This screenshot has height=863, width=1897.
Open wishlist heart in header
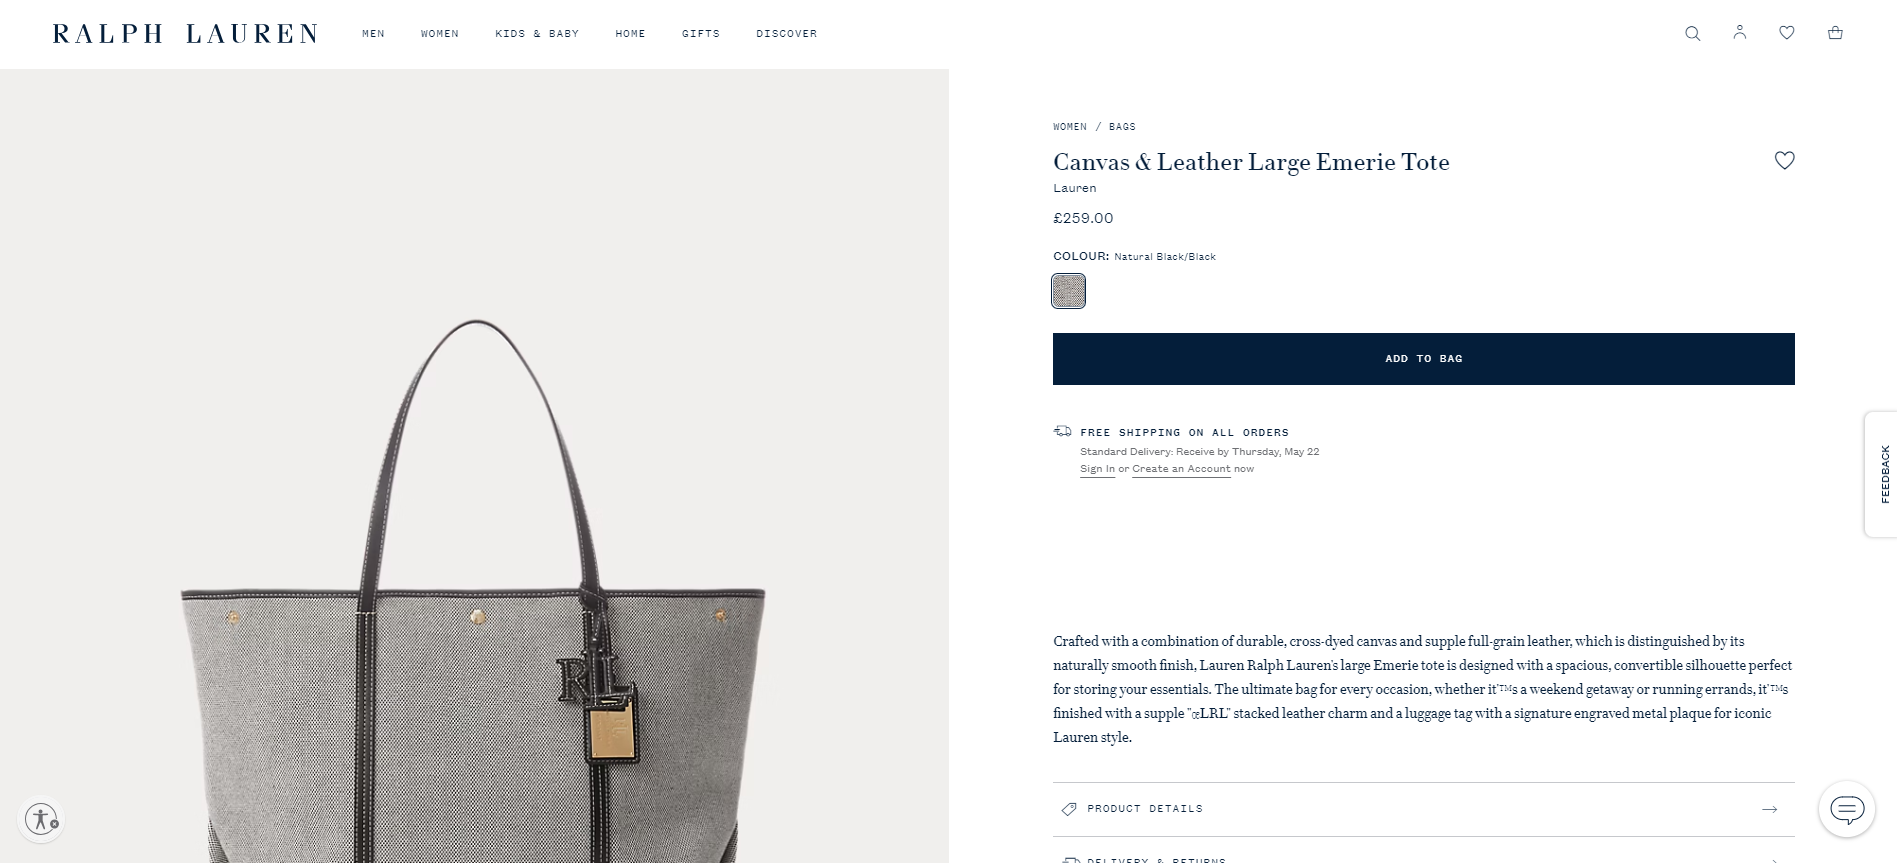[1787, 33]
